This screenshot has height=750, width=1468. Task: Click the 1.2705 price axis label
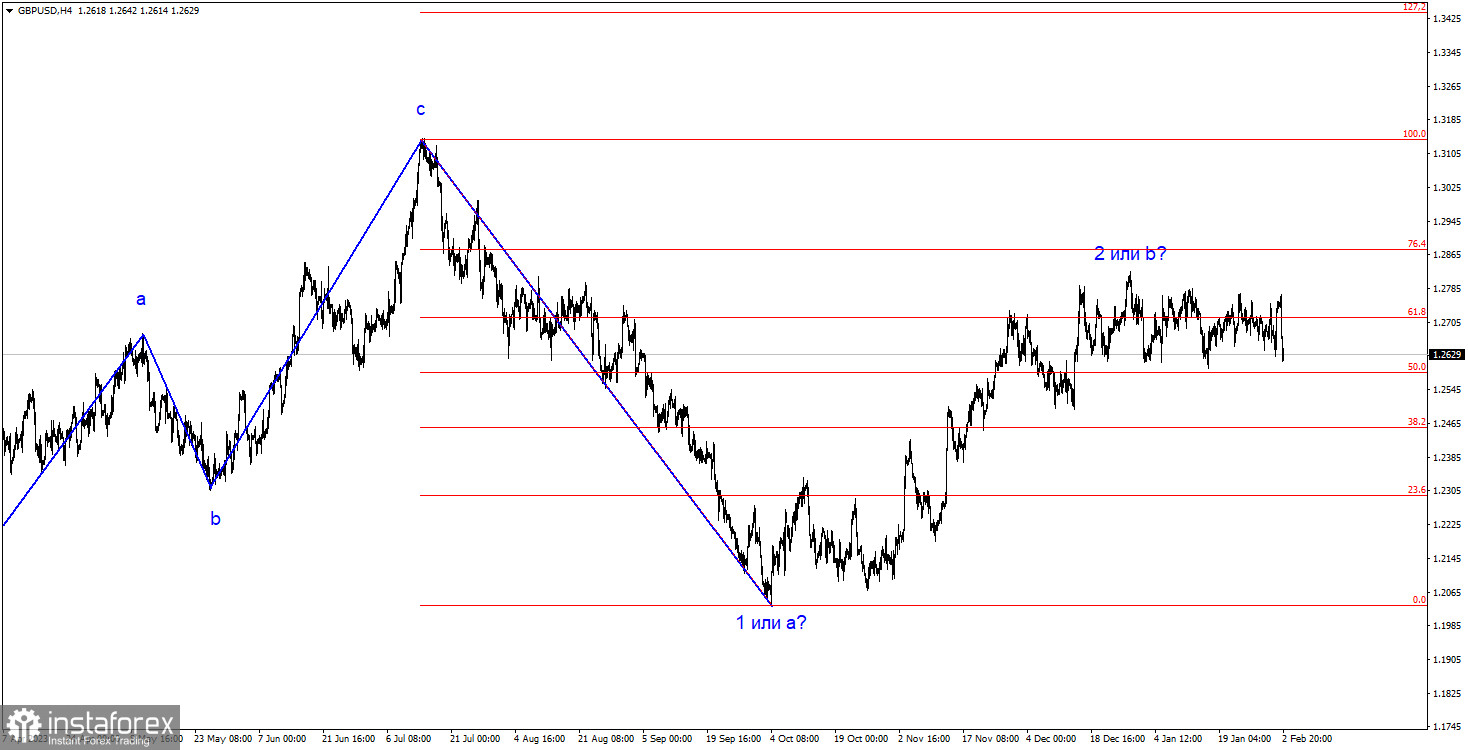(1446, 323)
